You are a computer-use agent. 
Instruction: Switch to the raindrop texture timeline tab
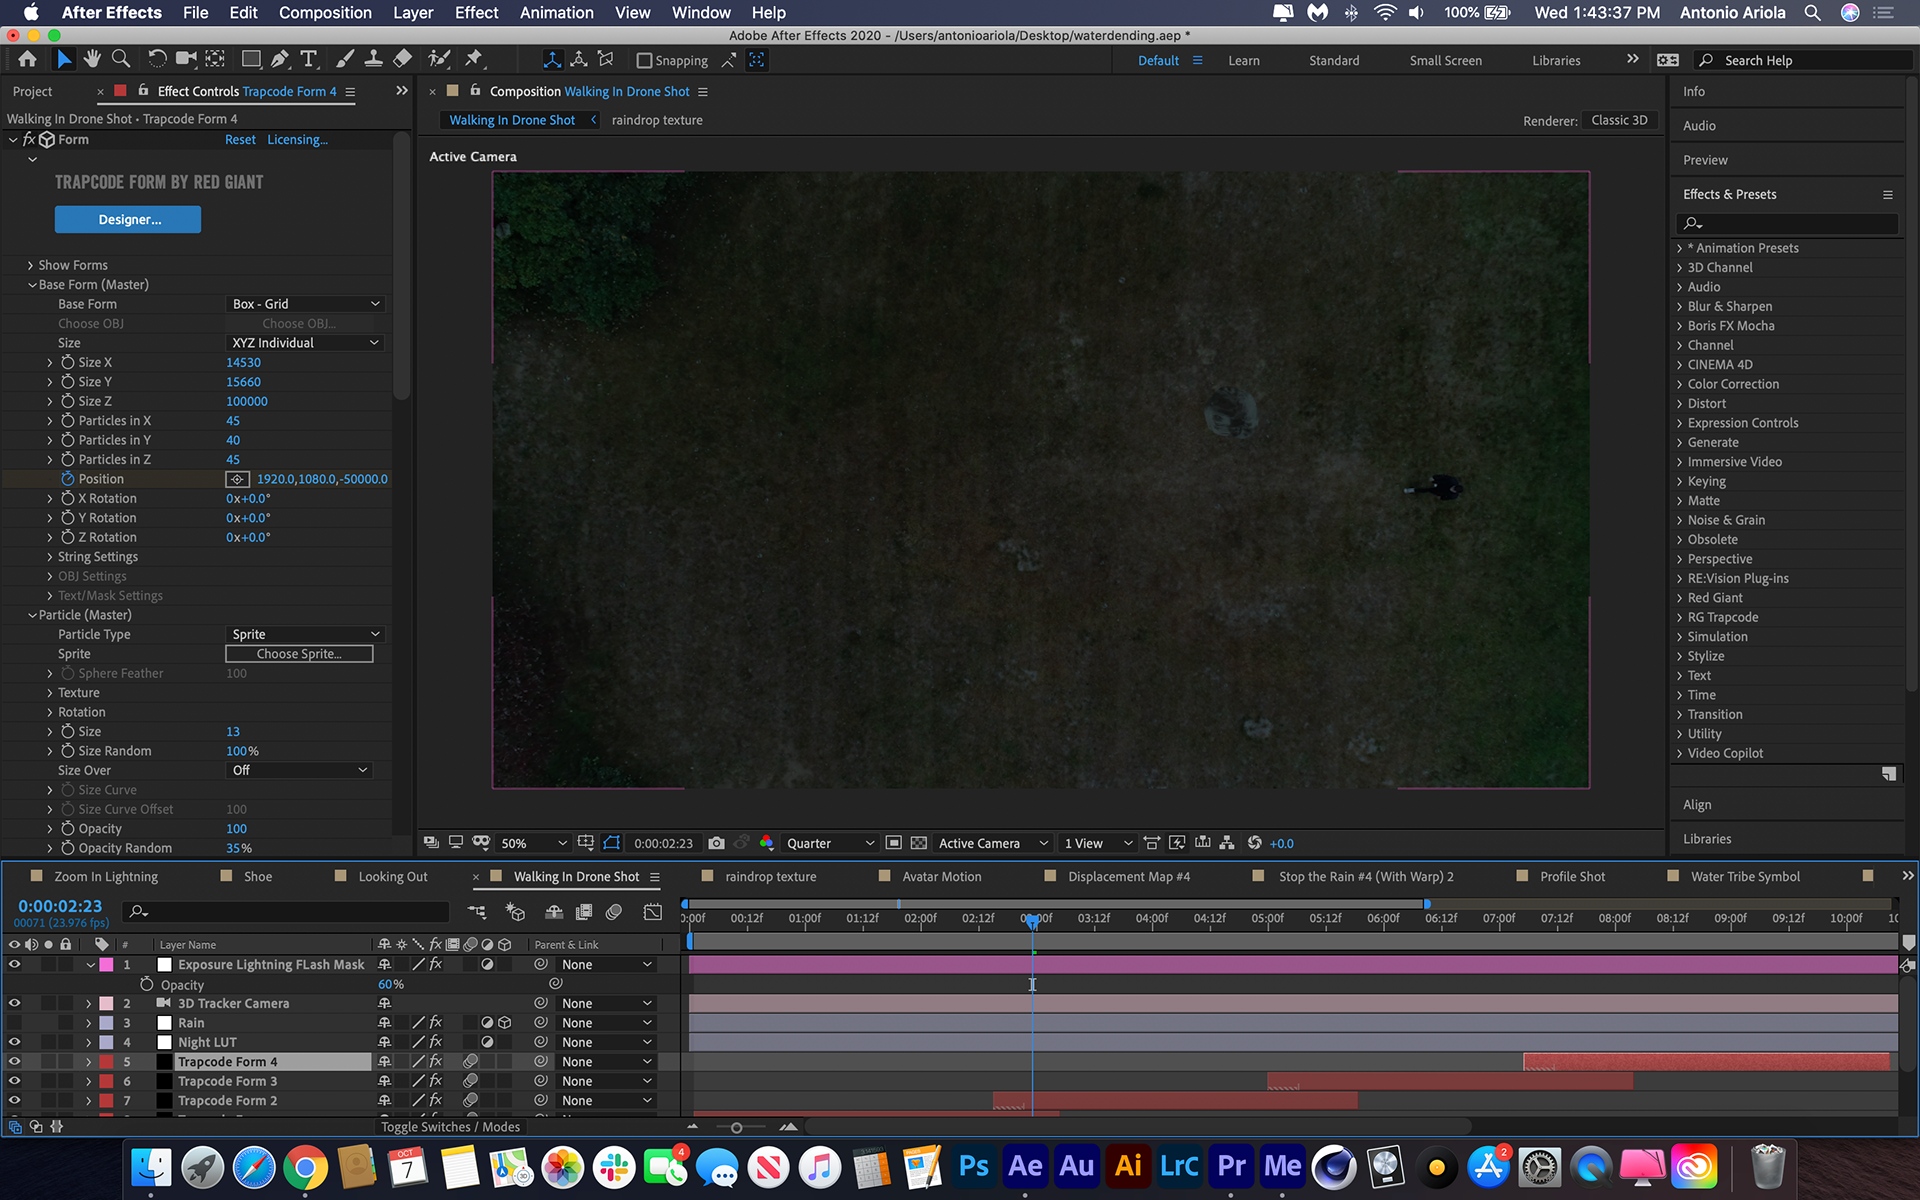point(770,877)
